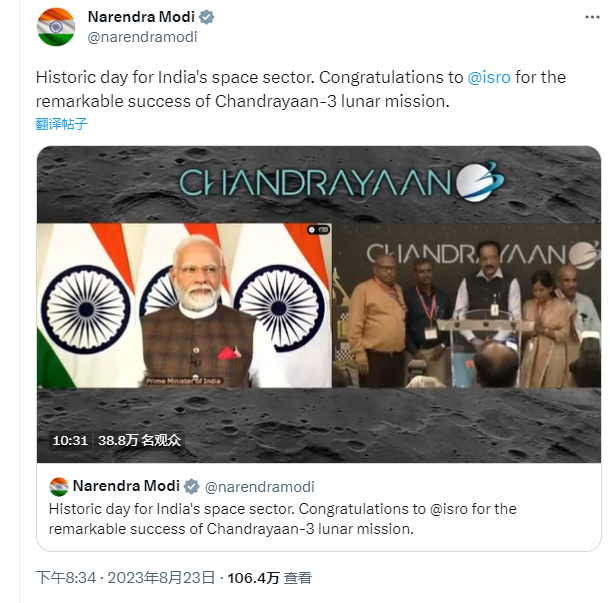Click the verified badge in the quoted post

point(190,486)
